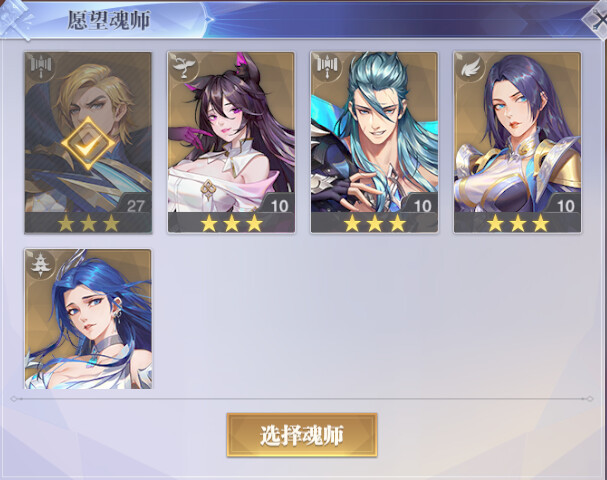Click the three-star rating under the teal-haired man
Screen dimensions: 607x480
tap(375, 223)
